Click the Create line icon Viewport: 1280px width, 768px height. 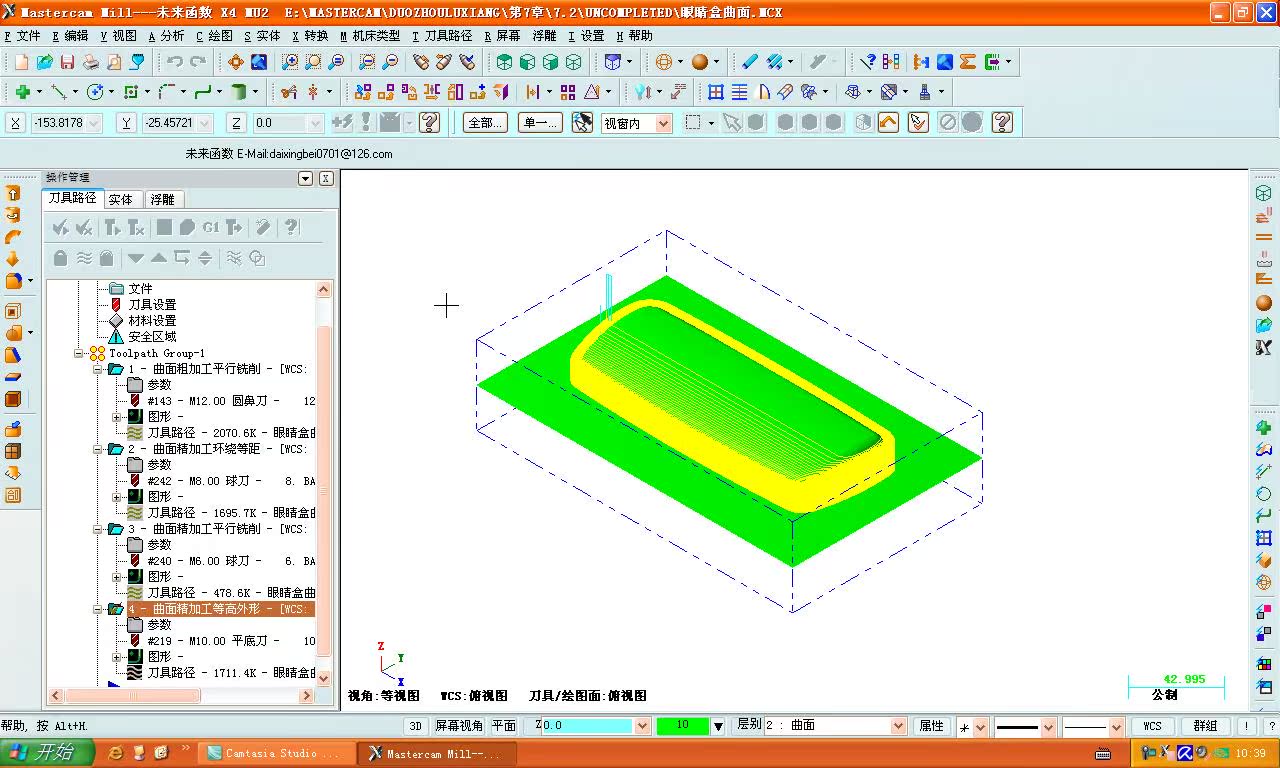coord(58,92)
